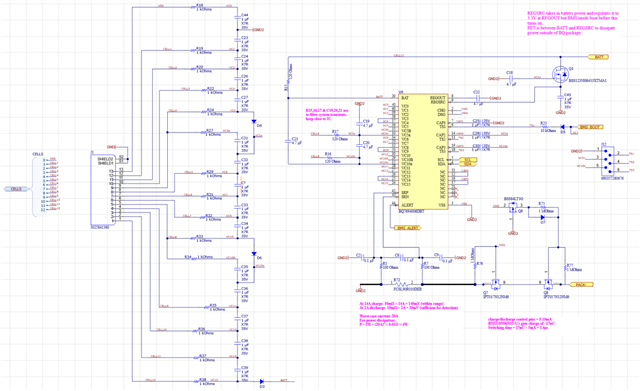
Task: Click diode D4 in the cell filter column
Action: tap(254, 121)
